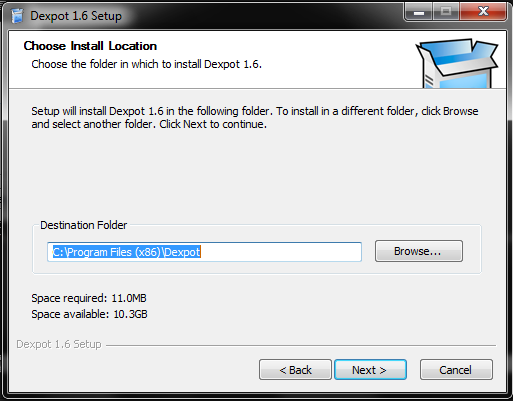The image size is (513, 401).
Task: Open the Browse... folder picker
Action: 419,251
